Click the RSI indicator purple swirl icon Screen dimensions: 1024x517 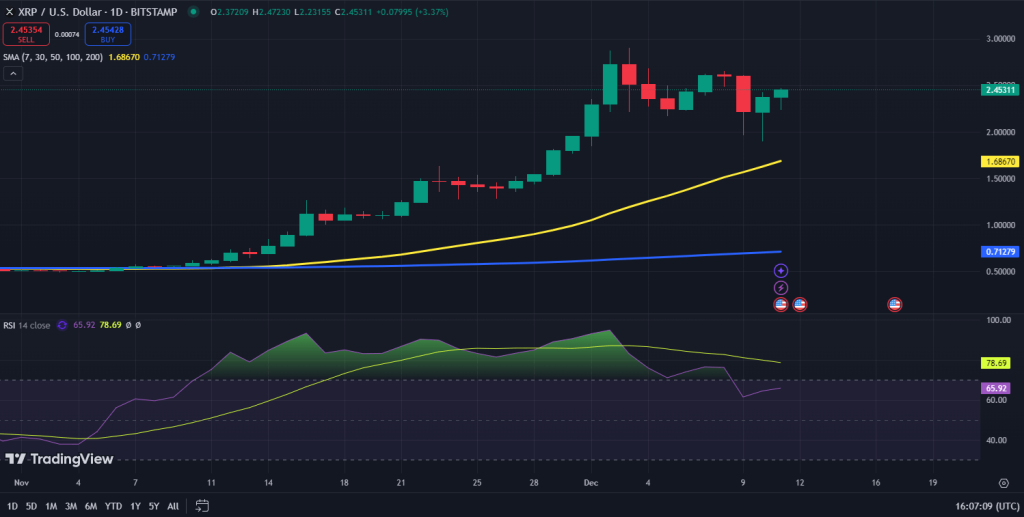(62, 325)
